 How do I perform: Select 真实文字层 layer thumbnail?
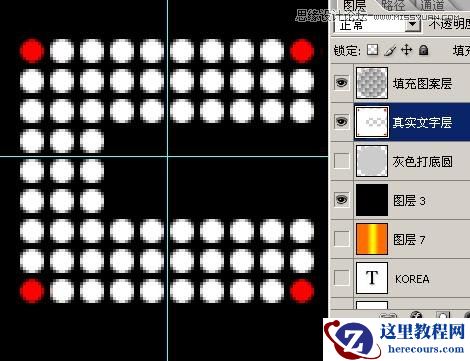click(x=372, y=122)
